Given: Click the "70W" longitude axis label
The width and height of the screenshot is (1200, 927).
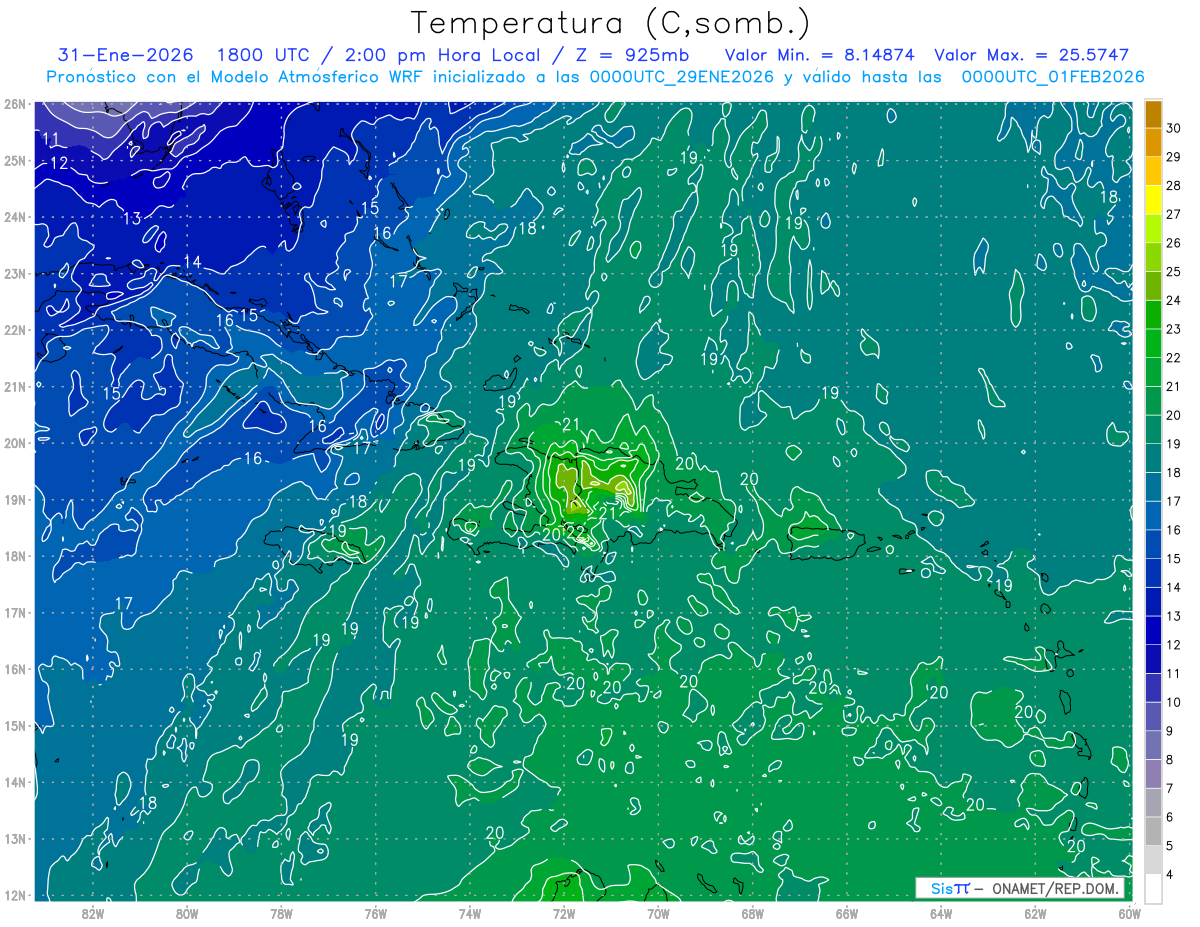Looking at the screenshot, I should [658, 913].
